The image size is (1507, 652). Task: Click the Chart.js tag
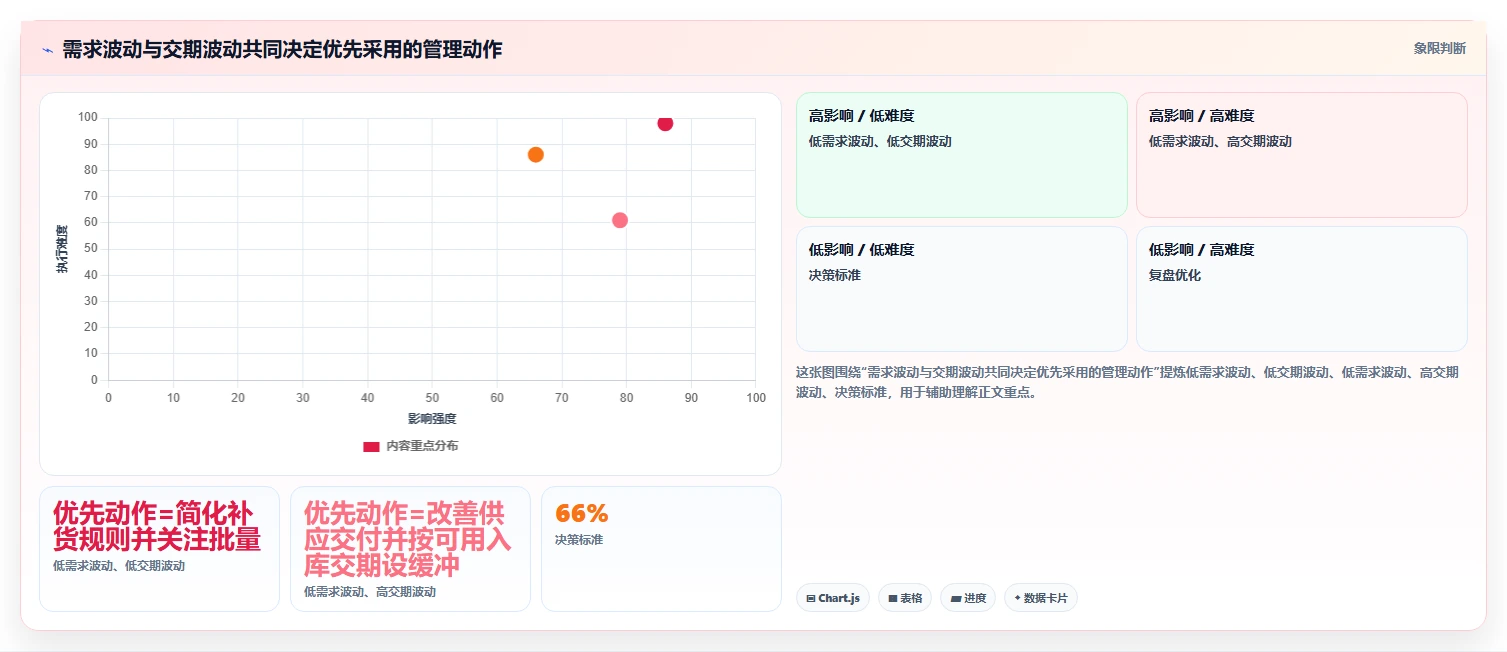(833, 598)
